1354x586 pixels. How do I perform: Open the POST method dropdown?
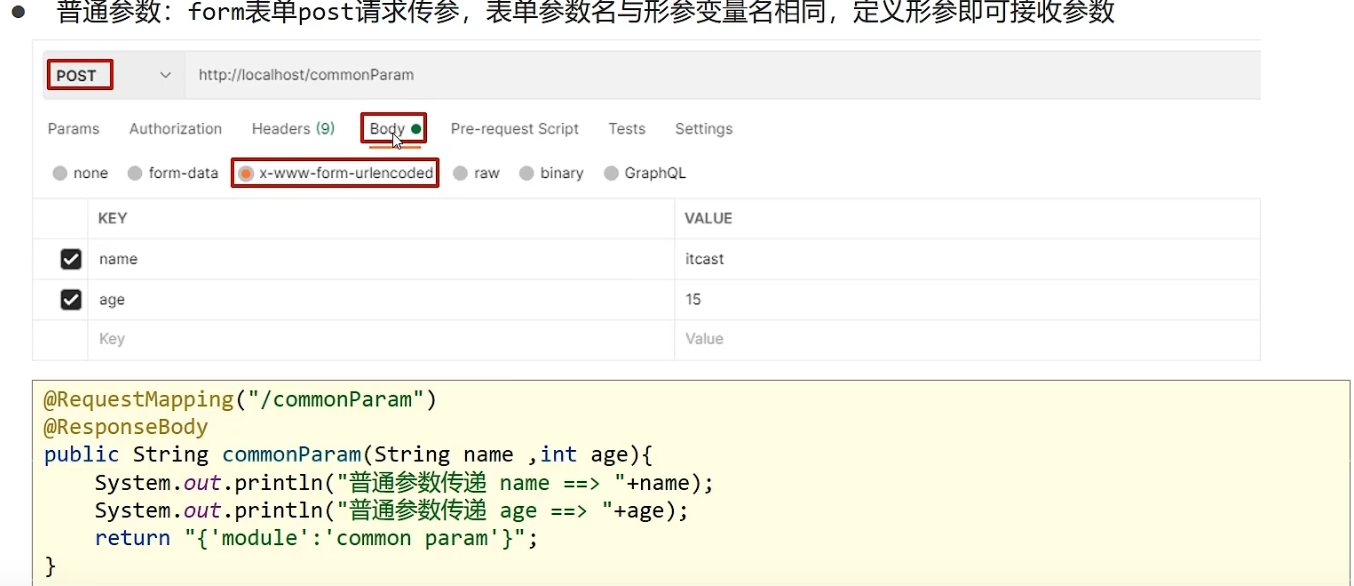click(x=114, y=75)
